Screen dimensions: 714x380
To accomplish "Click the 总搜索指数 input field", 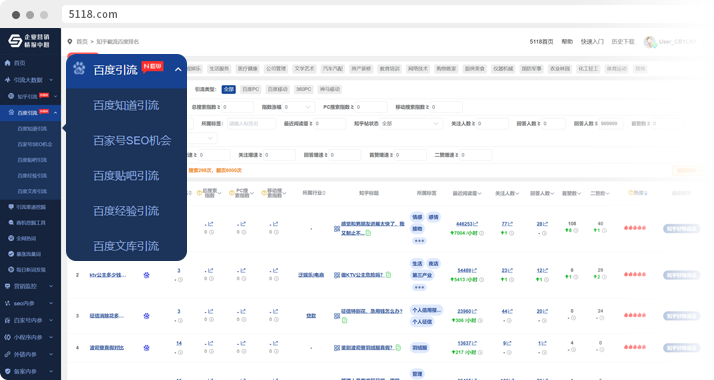I will 237,107.
